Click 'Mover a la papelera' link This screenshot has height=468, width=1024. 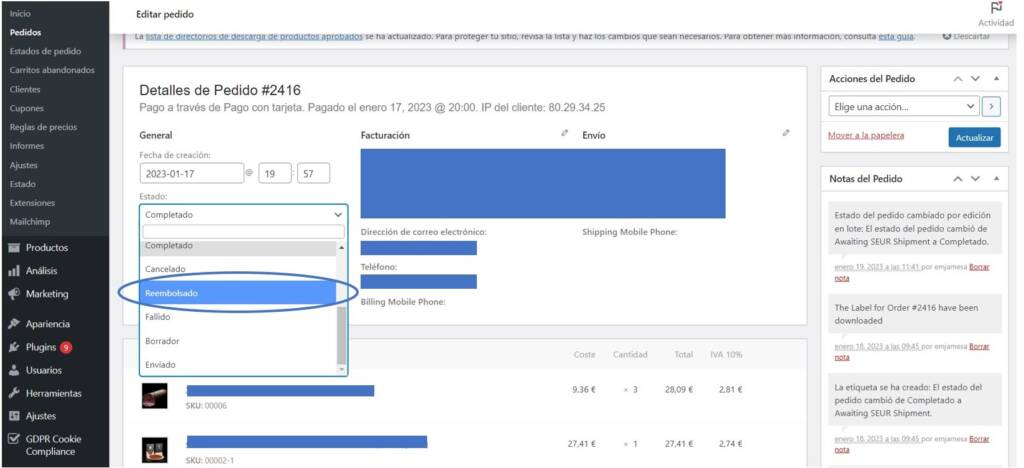[866, 136]
